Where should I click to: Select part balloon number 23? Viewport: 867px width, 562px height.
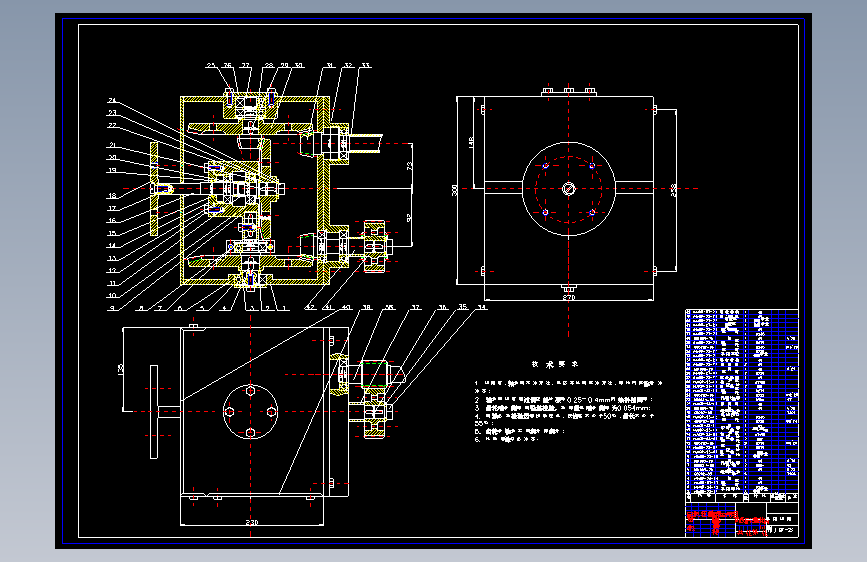pos(112,113)
